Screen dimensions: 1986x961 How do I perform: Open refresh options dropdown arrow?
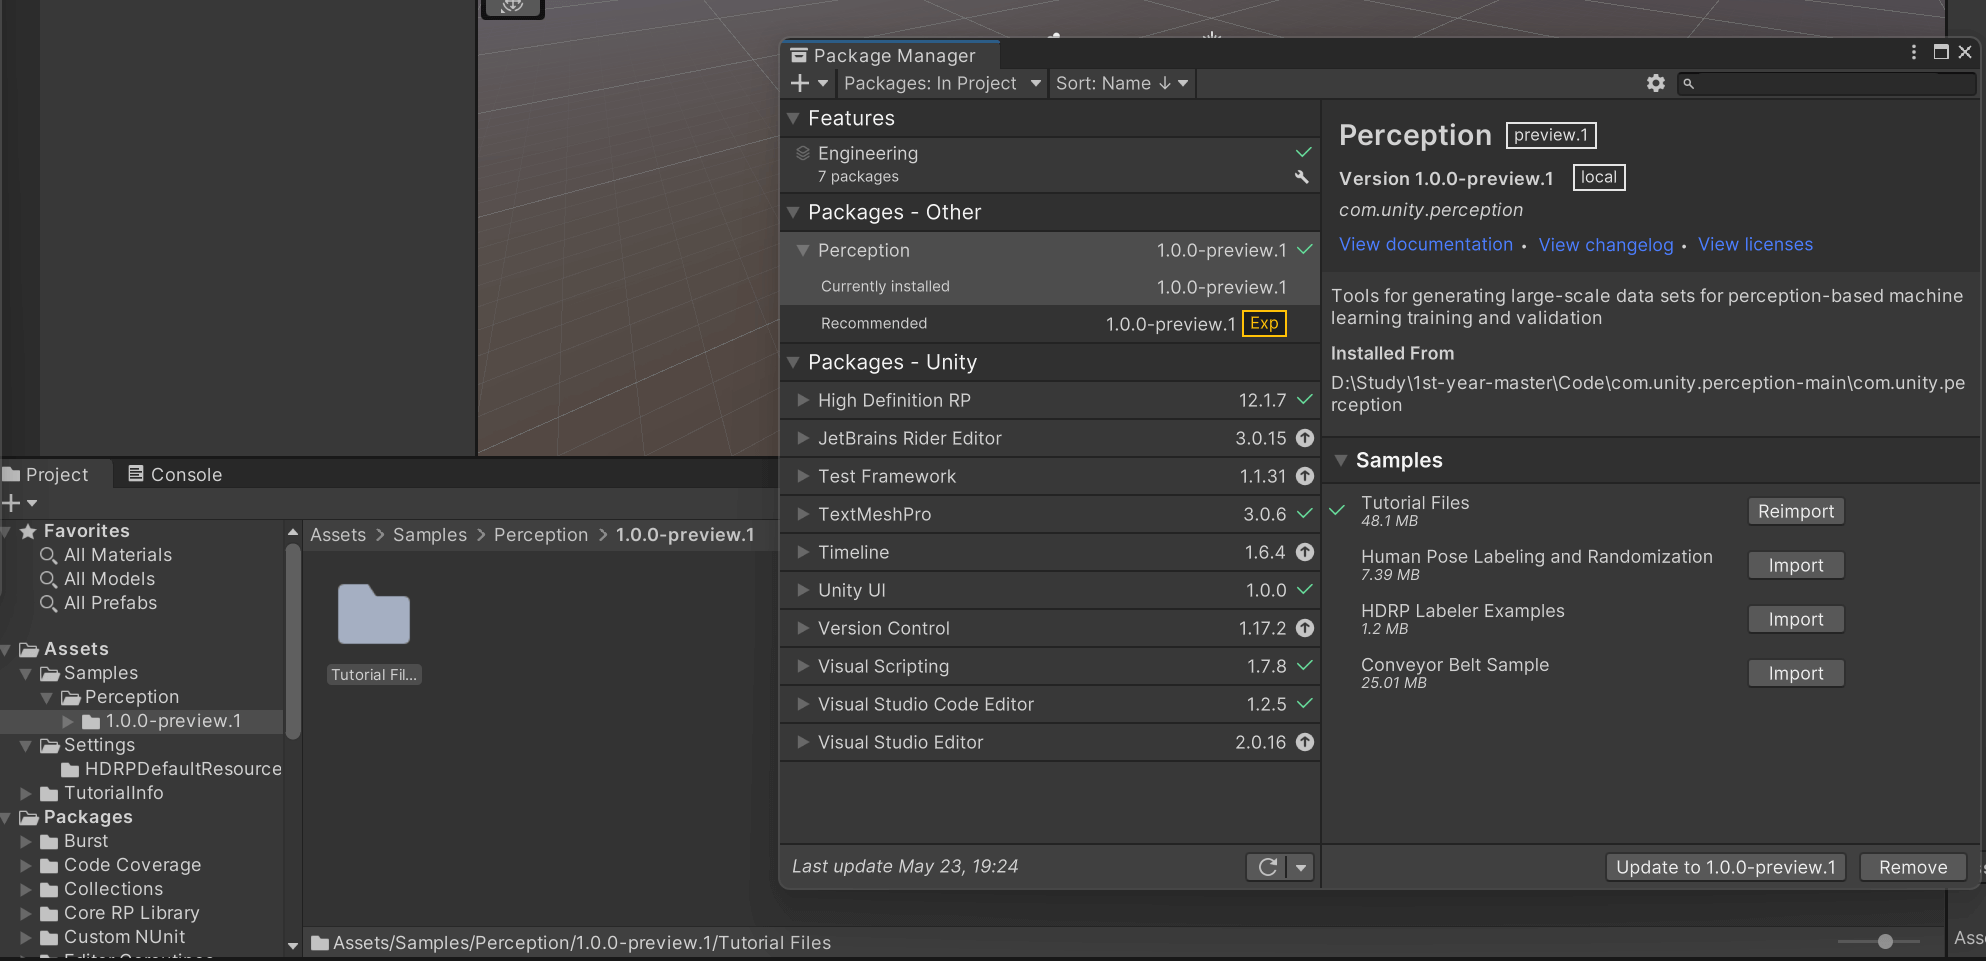pyautogui.click(x=1301, y=867)
